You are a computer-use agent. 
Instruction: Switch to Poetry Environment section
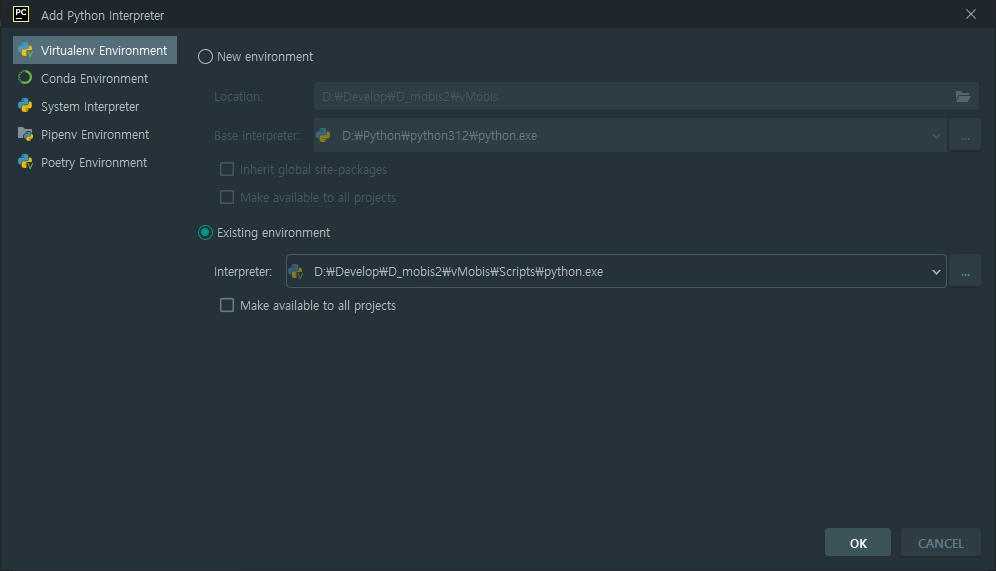[x=95, y=162]
